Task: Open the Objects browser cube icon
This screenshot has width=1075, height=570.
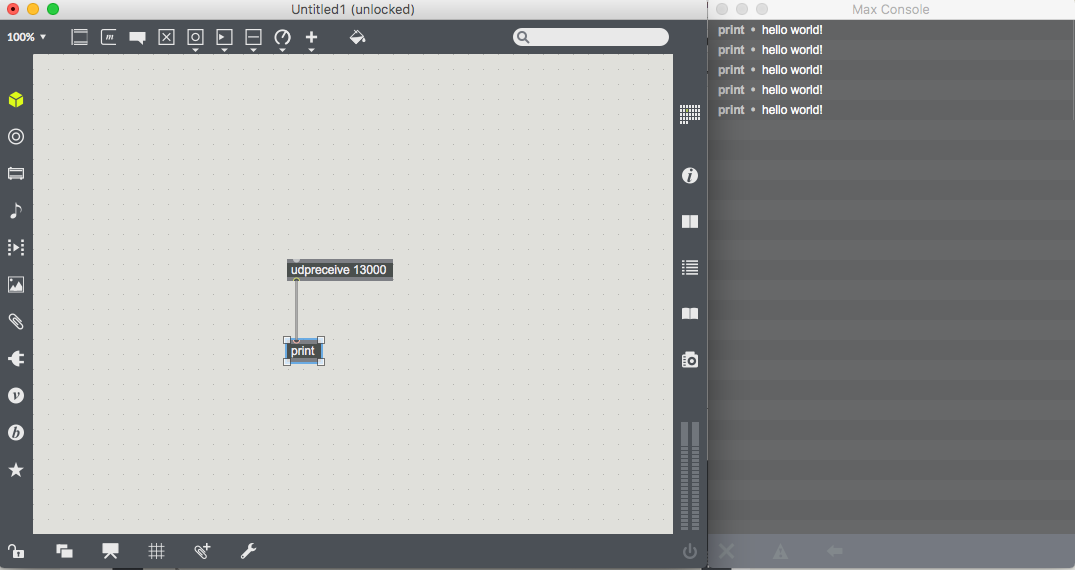Action: pos(16,100)
